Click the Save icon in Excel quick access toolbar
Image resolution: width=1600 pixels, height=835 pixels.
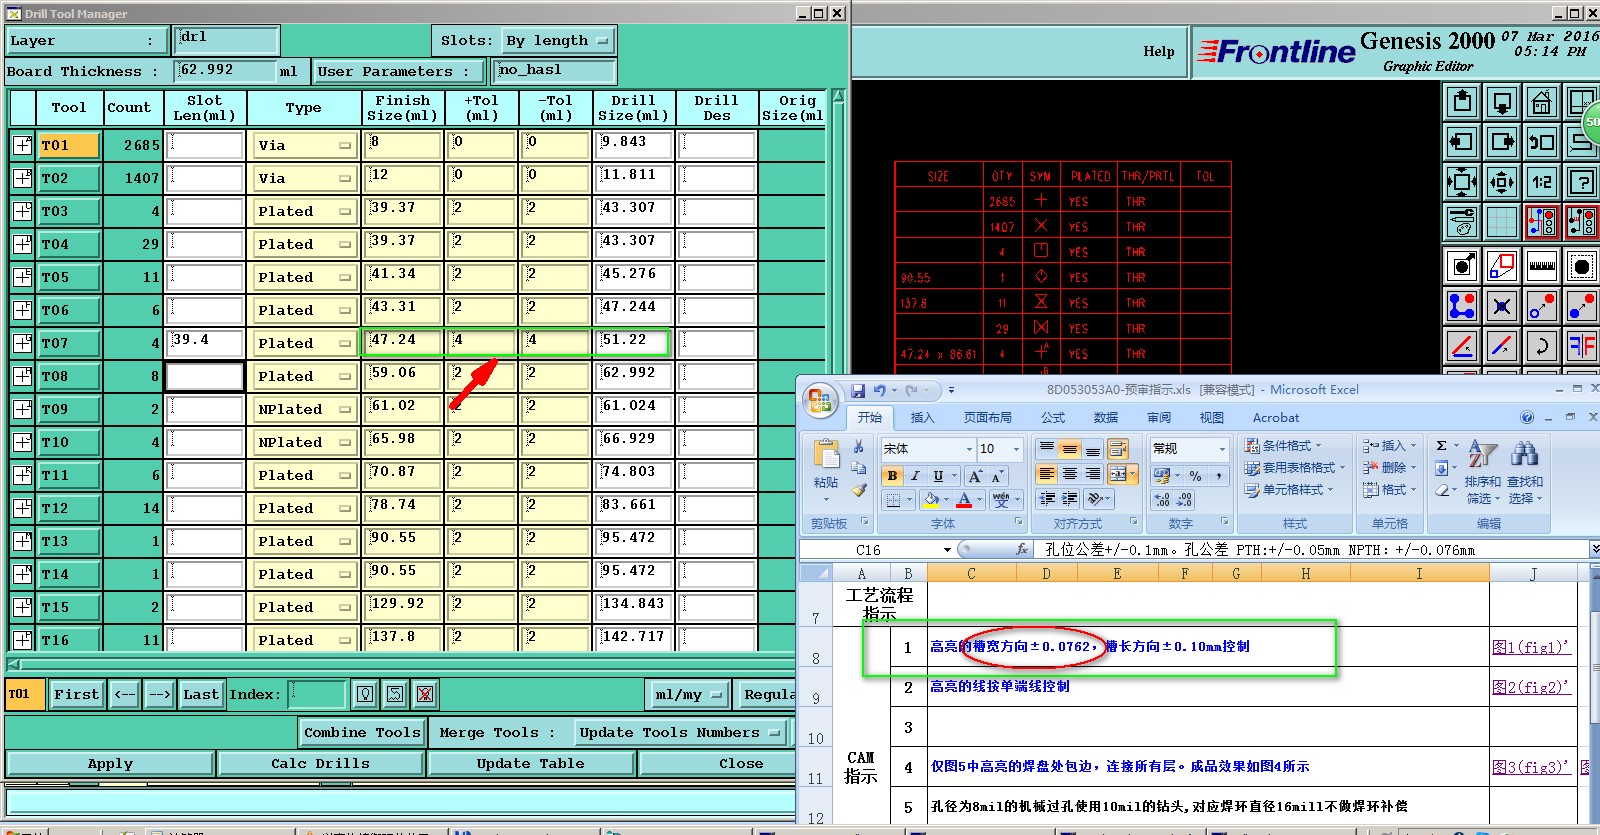click(x=857, y=391)
